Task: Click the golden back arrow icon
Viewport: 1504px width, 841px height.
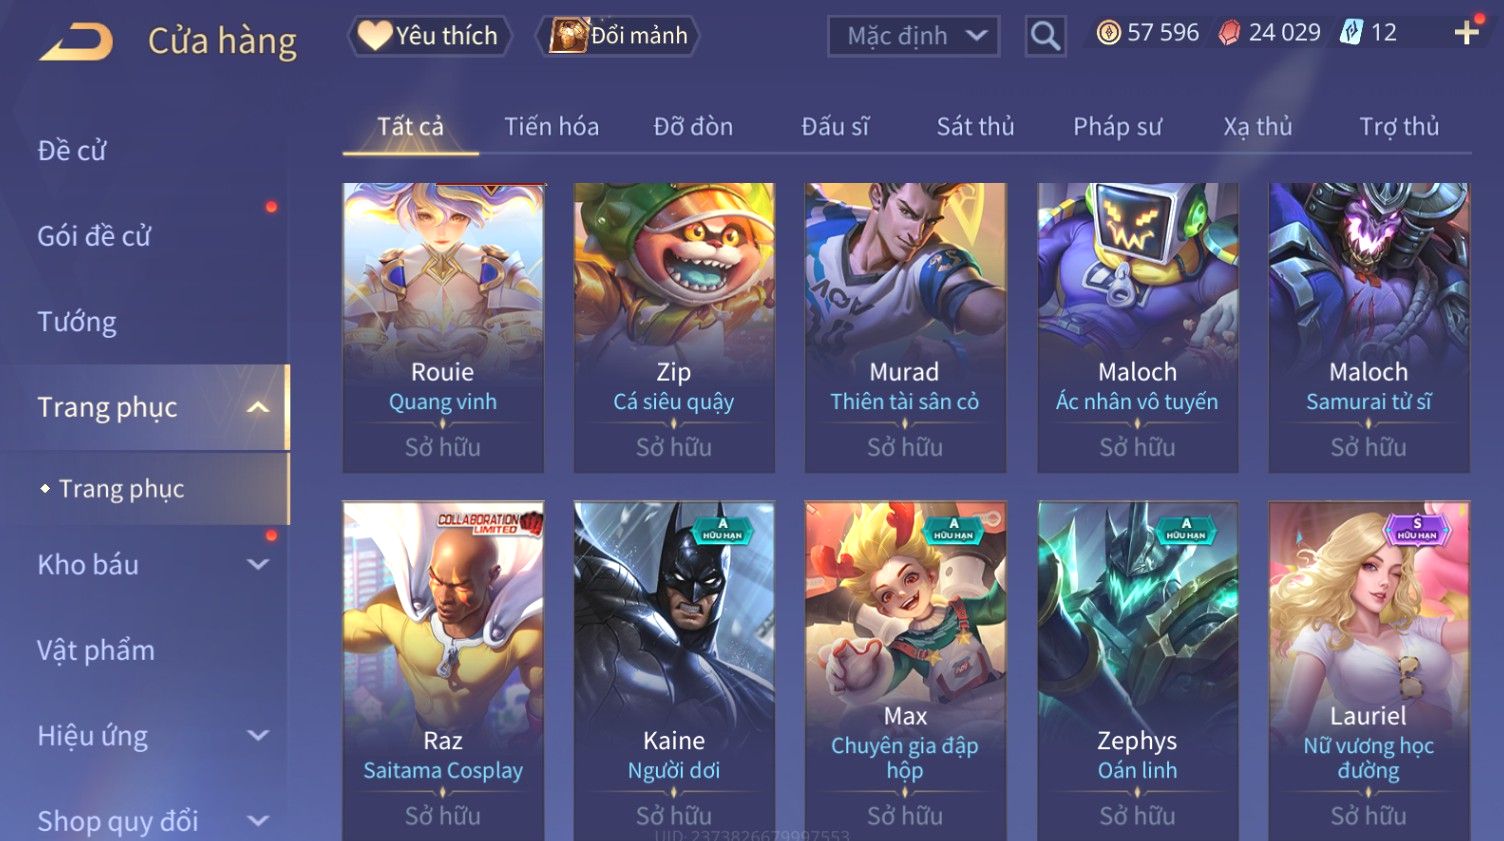Action: tap(76, 42)
